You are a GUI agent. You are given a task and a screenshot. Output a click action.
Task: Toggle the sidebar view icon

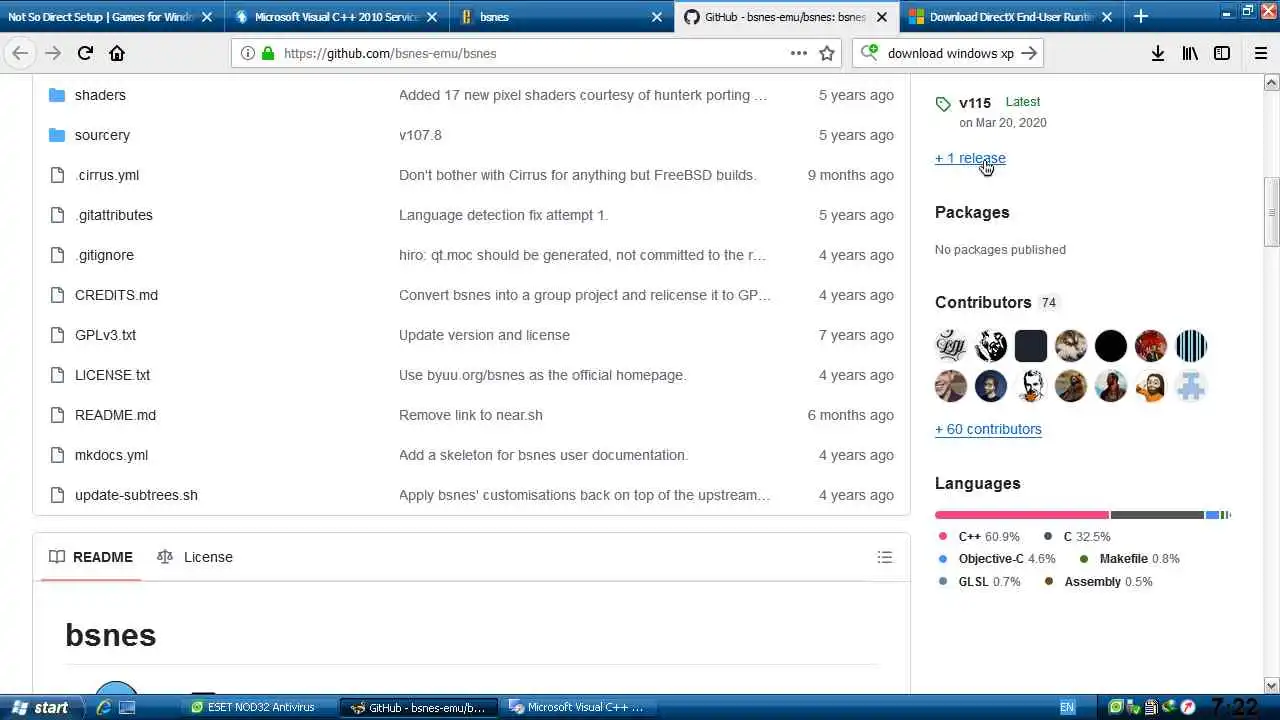(1222, 53)
